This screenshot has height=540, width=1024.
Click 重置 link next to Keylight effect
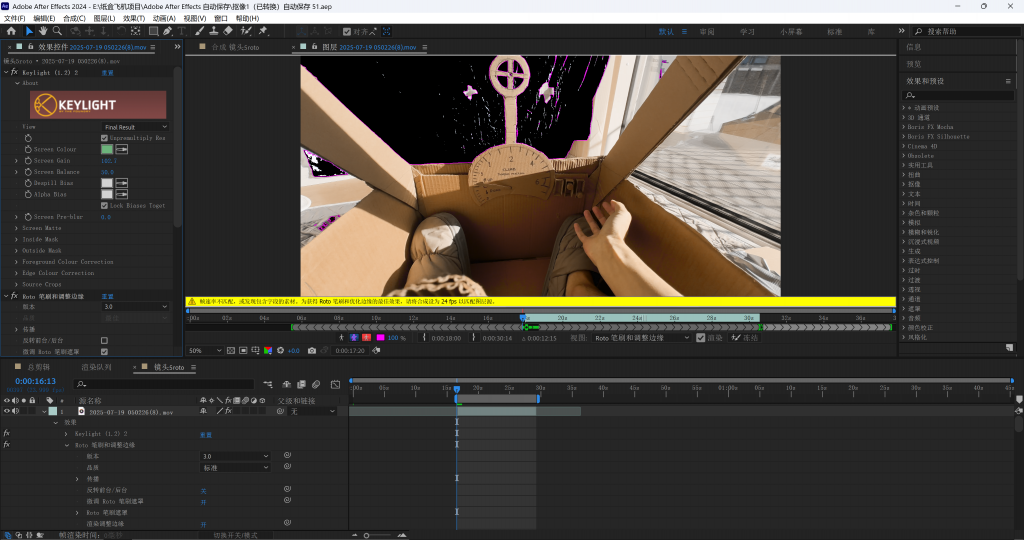[107, 73]
